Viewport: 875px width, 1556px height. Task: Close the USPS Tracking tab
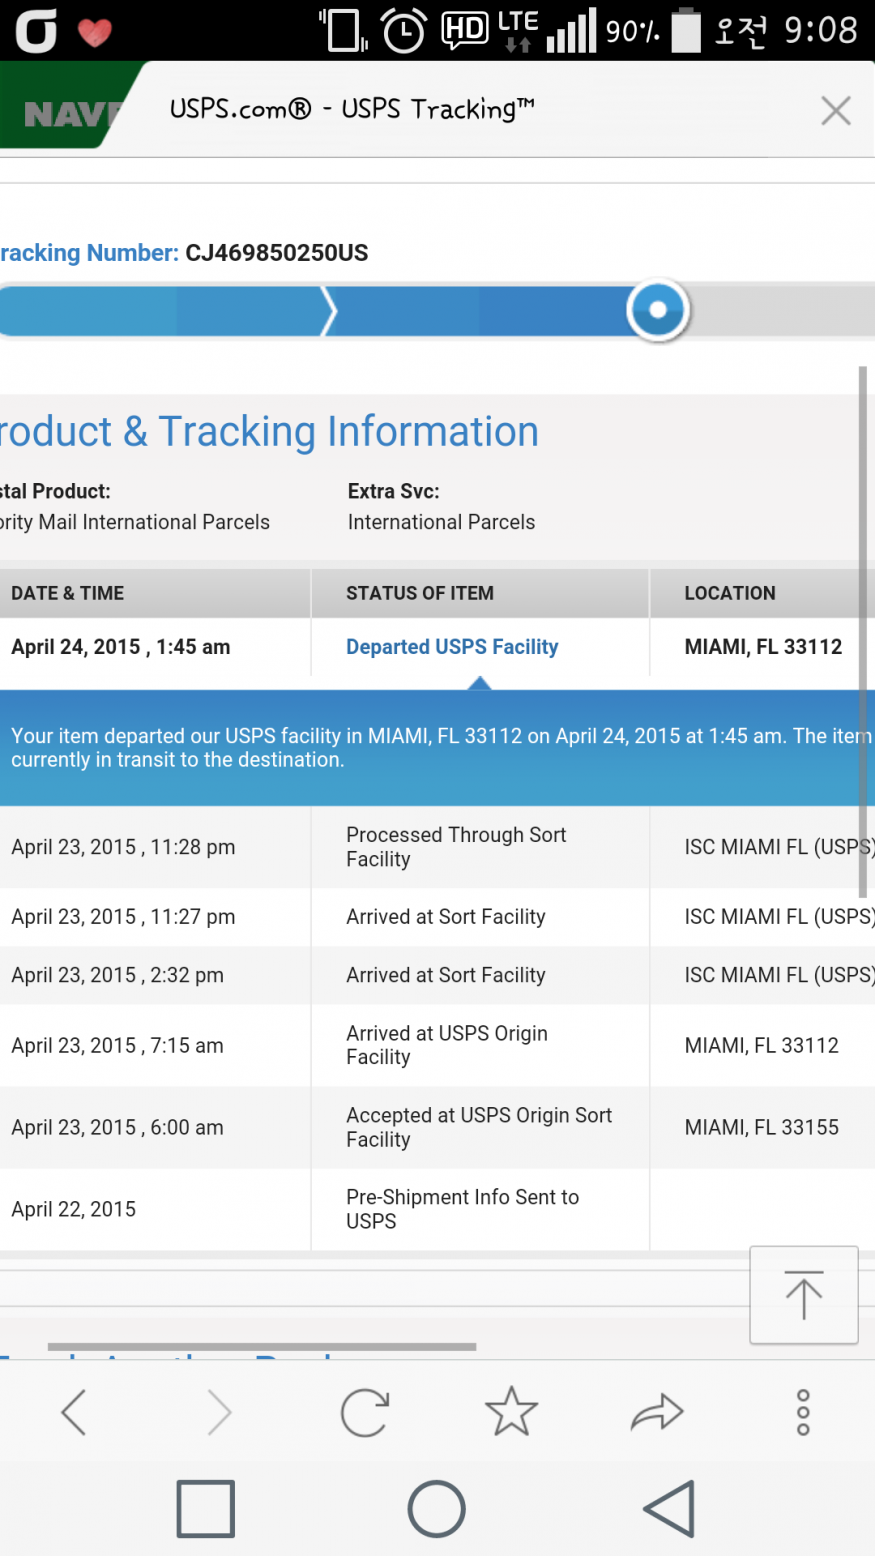pos(836,110)
